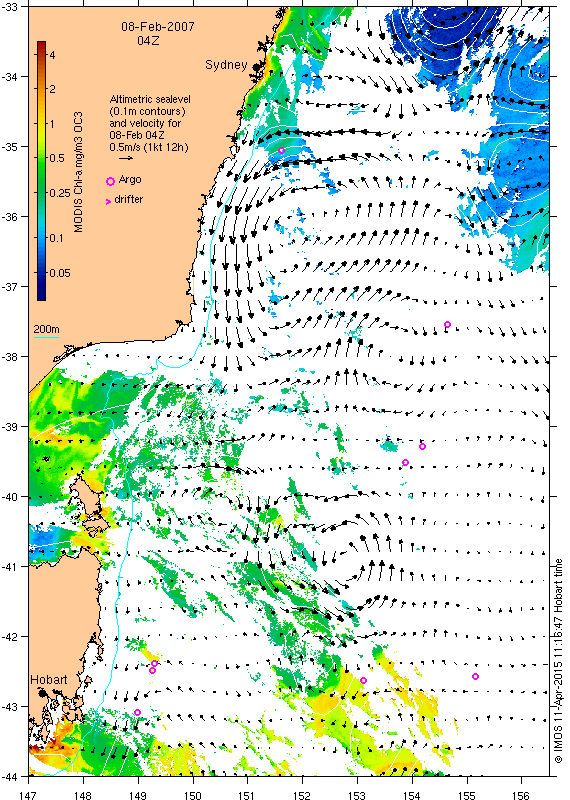Click the '0.5m/s (1kt 12h)' text
570x800 pixels.
pos(149,147)
